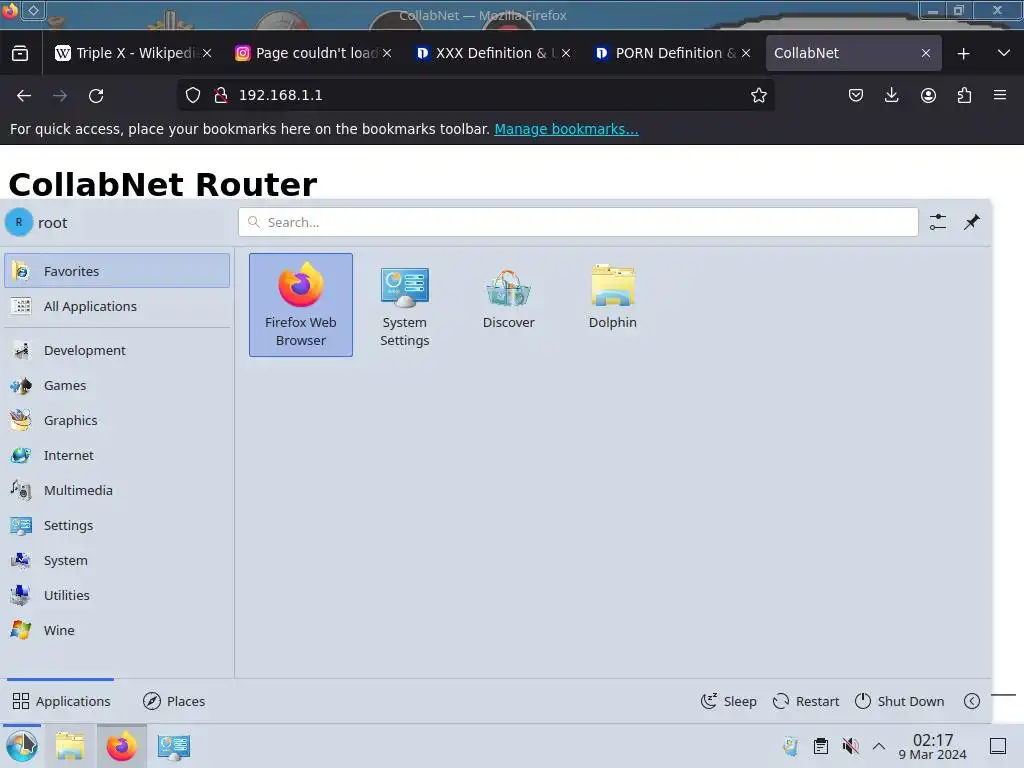Restart the computer
1024x768 pixels.
805,701
